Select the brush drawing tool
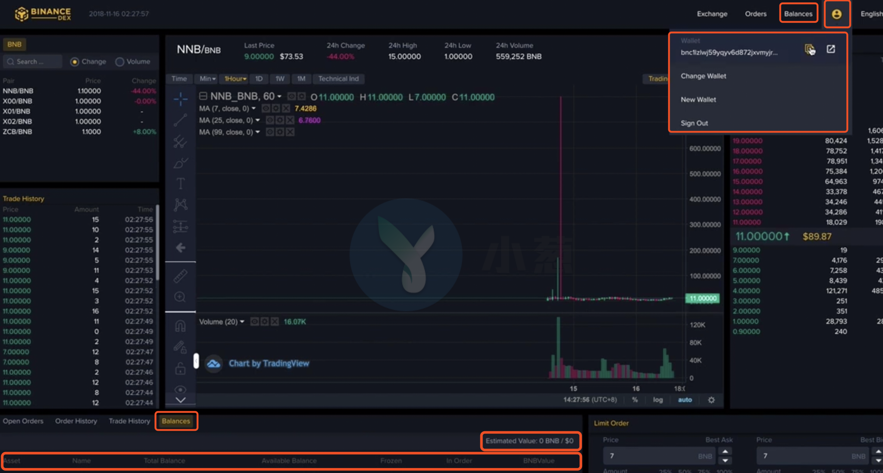Viewport: 883px width, 473px height. pos(180,163)
